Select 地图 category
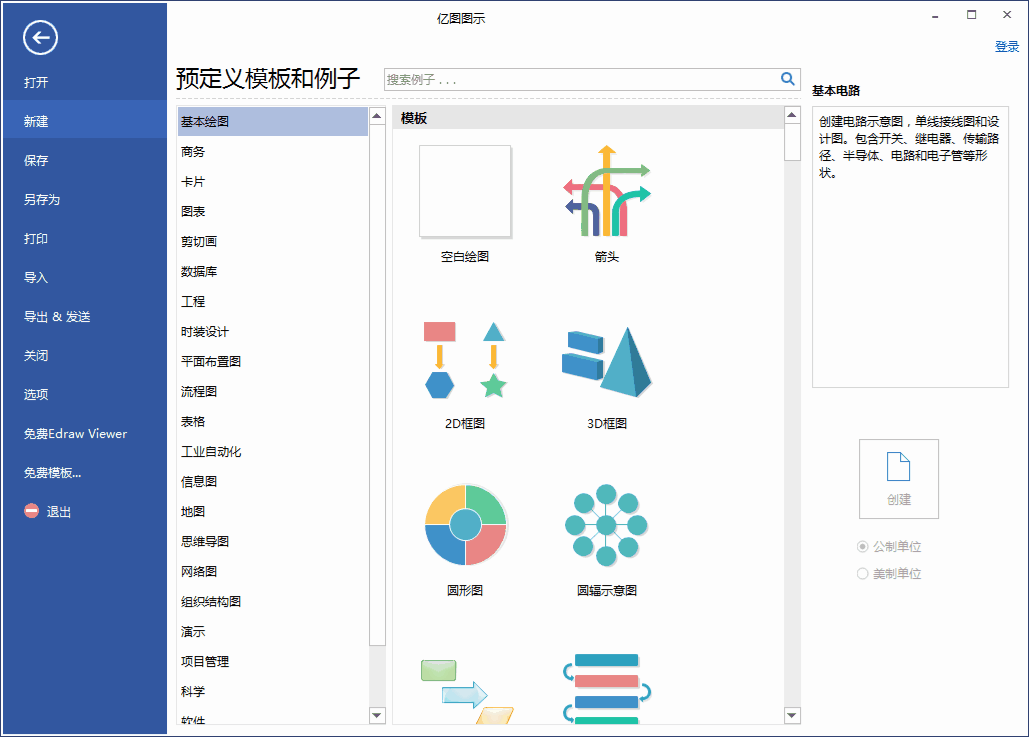Screen dimensions: 1029x737 [272, 511]
